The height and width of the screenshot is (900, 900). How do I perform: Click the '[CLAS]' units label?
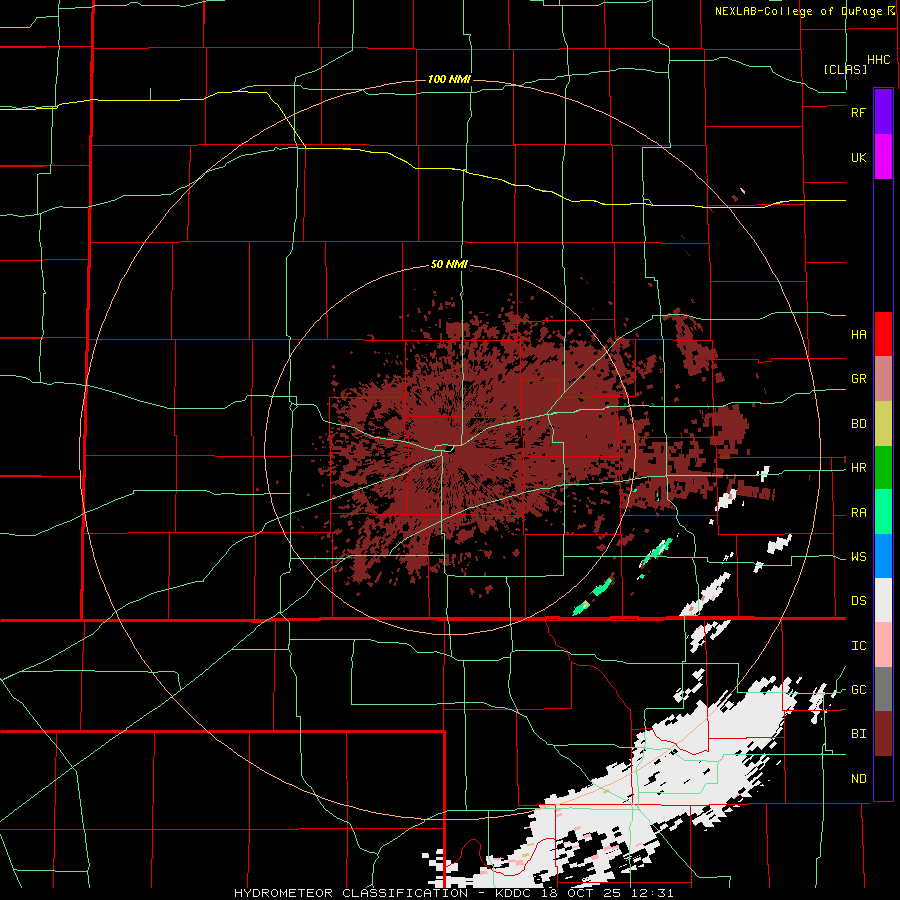click(845, 69)
